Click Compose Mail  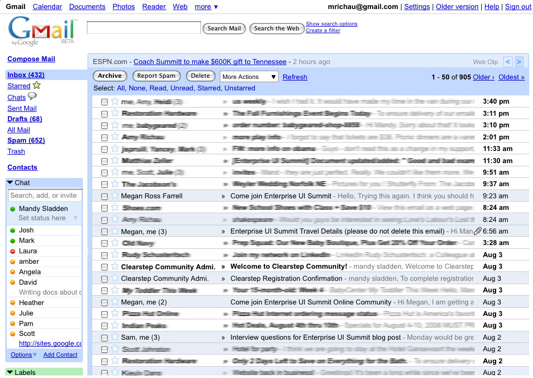pyautogui.click(x=31, y=59)
